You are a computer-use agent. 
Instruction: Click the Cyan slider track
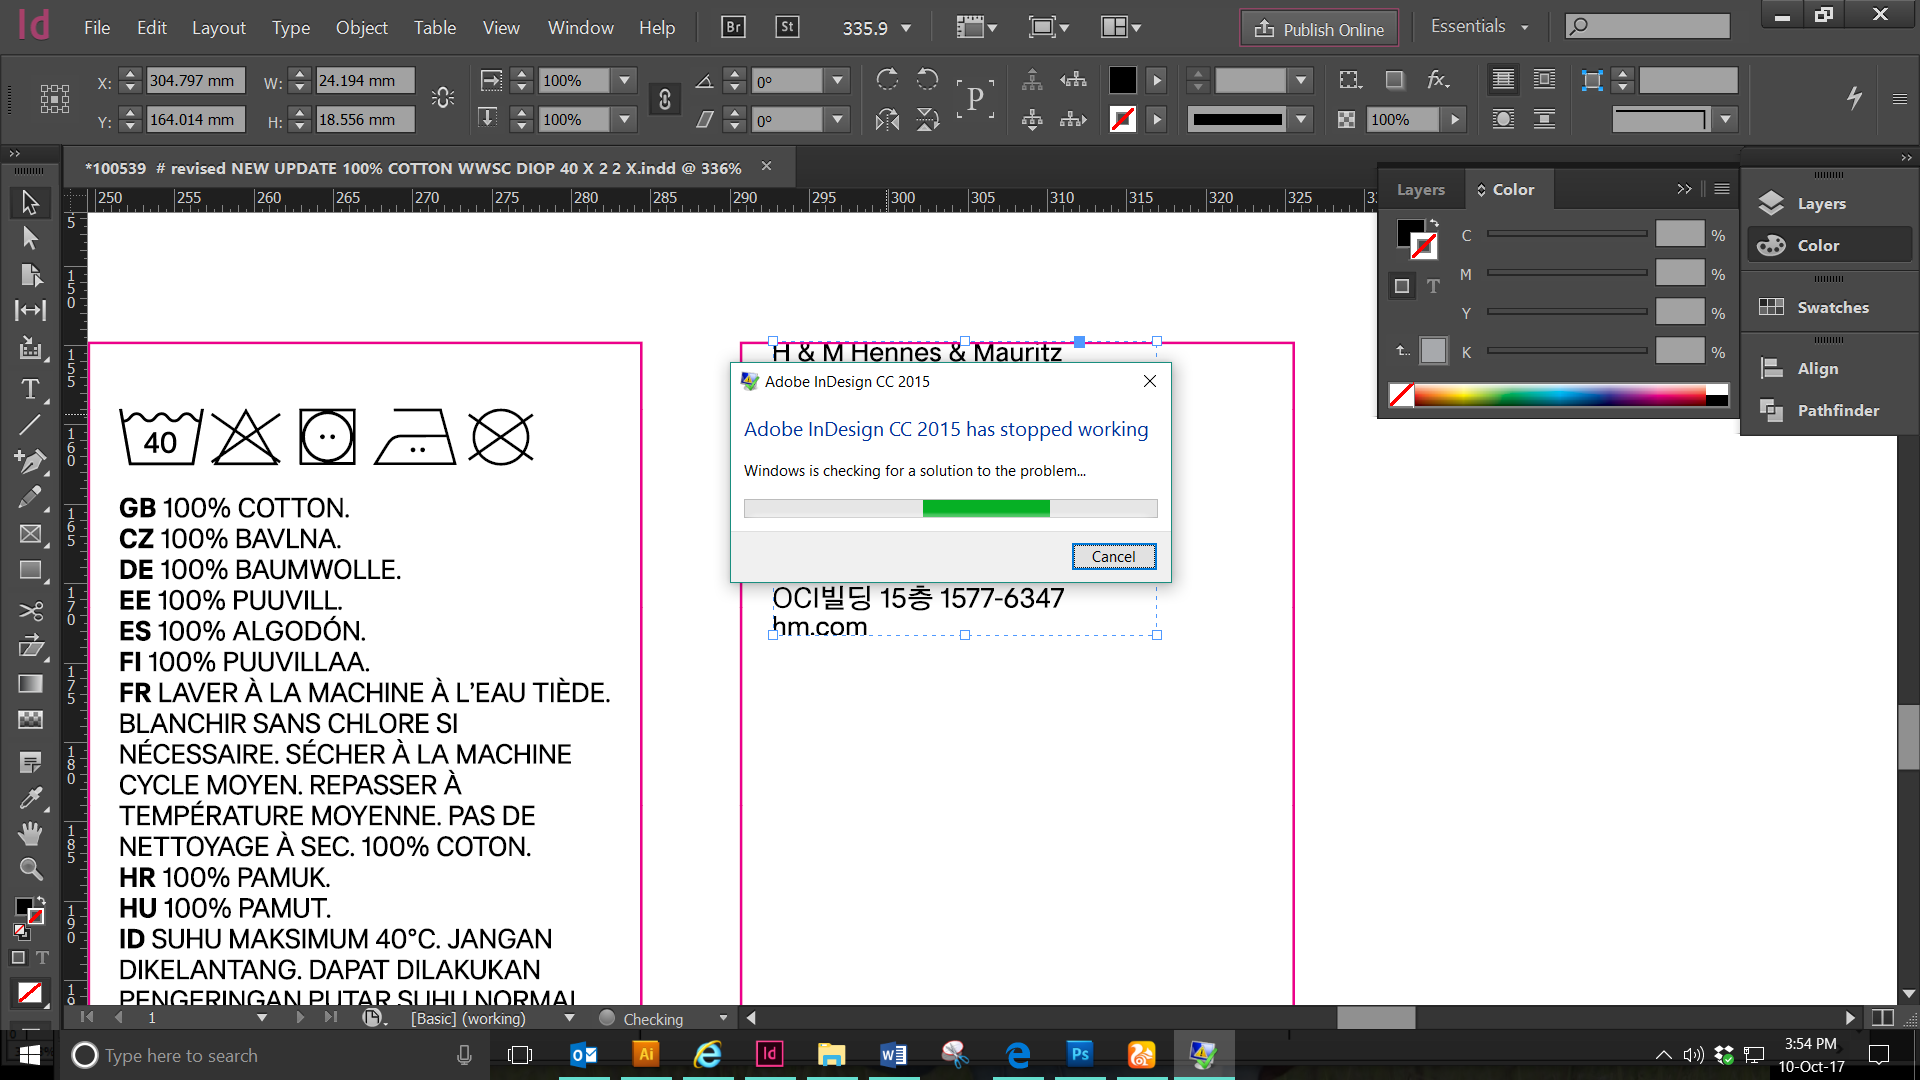click(1567, 234)
